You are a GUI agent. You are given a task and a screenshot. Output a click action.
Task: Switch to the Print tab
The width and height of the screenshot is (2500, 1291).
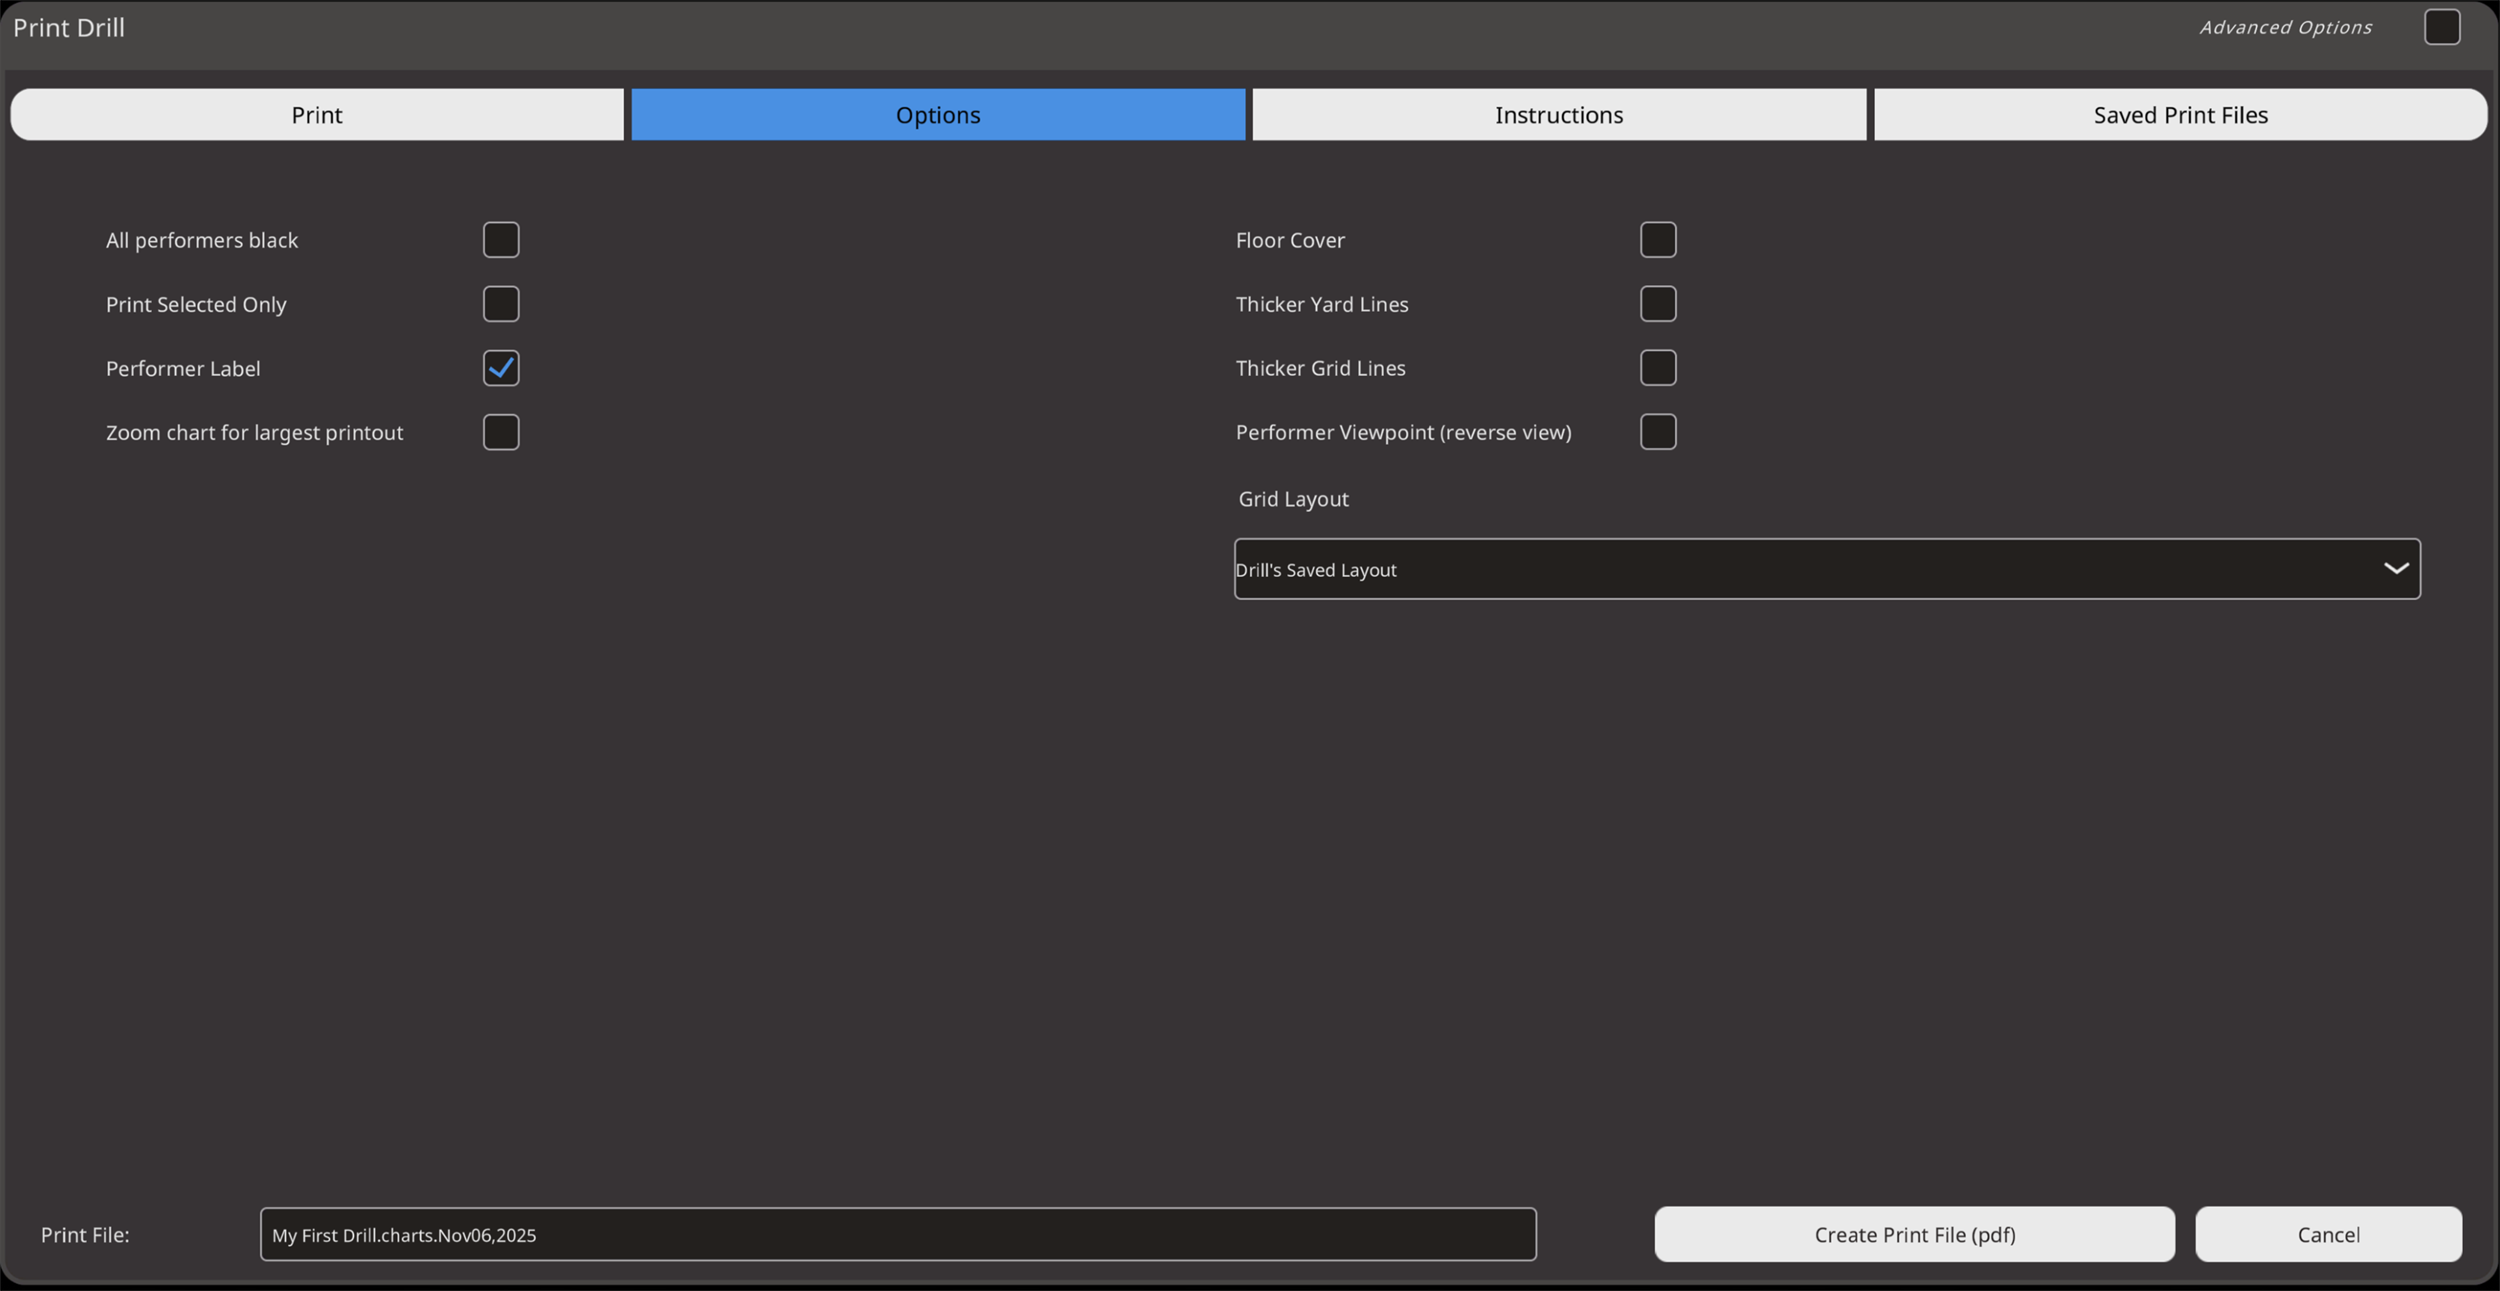pos(317,115)
